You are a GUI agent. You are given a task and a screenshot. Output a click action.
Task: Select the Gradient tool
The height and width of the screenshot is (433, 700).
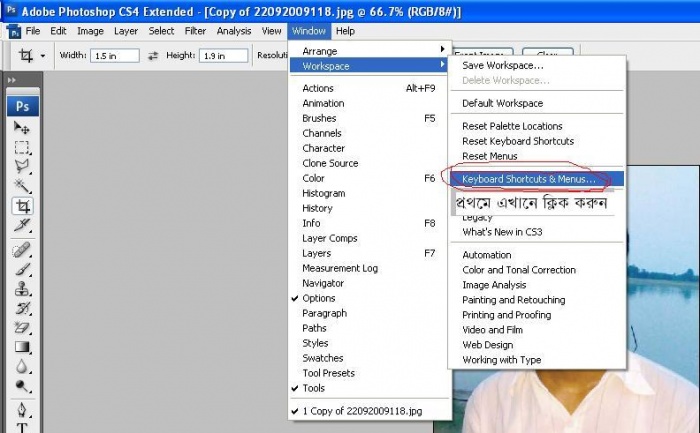(x=22, y=347)
